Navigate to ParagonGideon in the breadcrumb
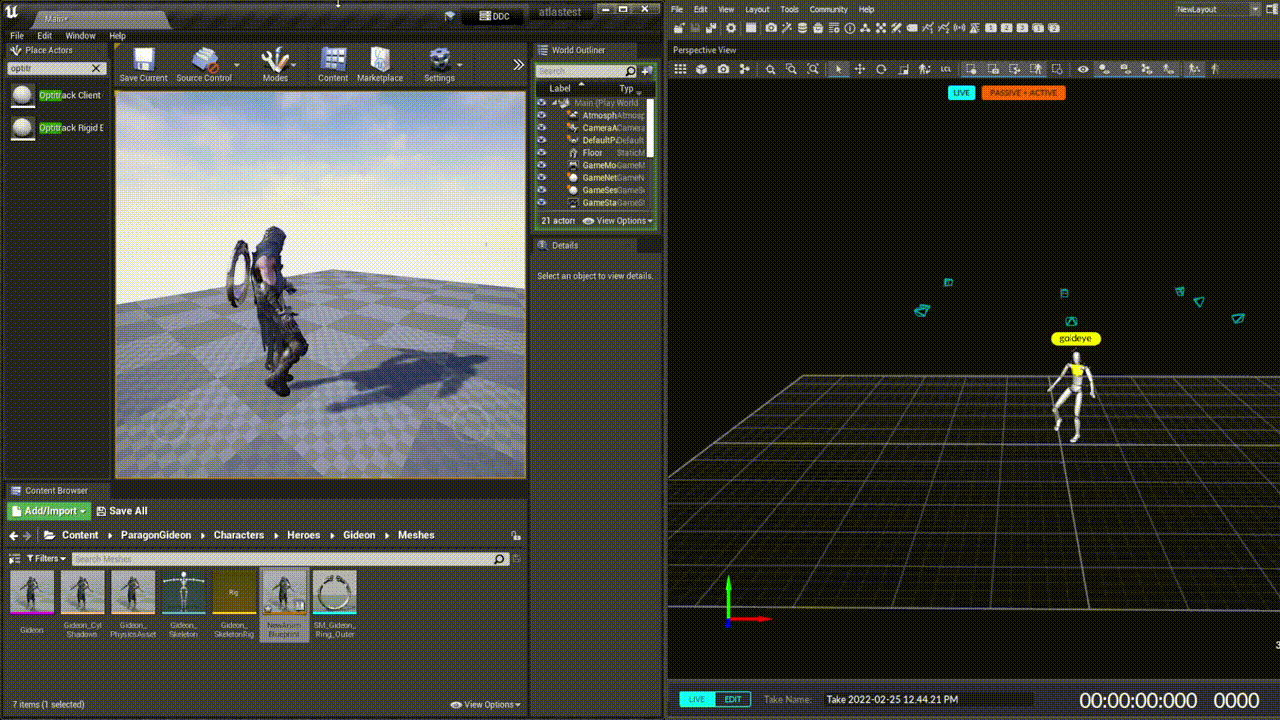The width and height of the screenshot is (1280, 720). 156,535
